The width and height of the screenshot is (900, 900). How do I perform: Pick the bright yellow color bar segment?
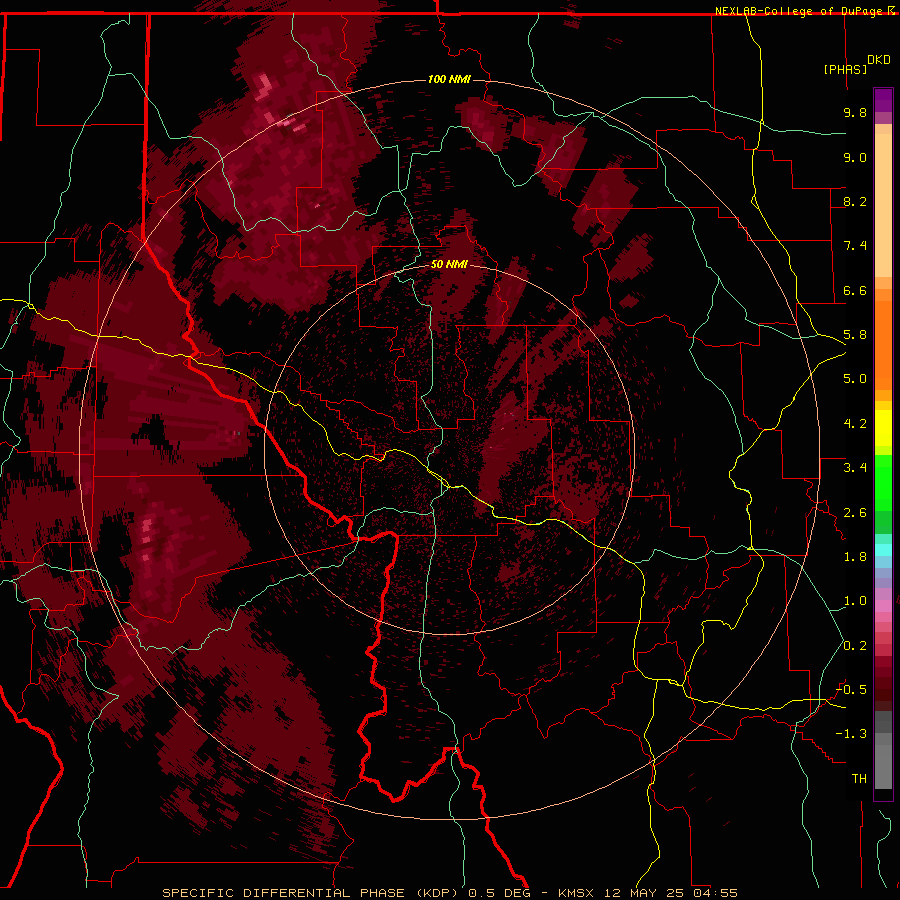[883, 428]
